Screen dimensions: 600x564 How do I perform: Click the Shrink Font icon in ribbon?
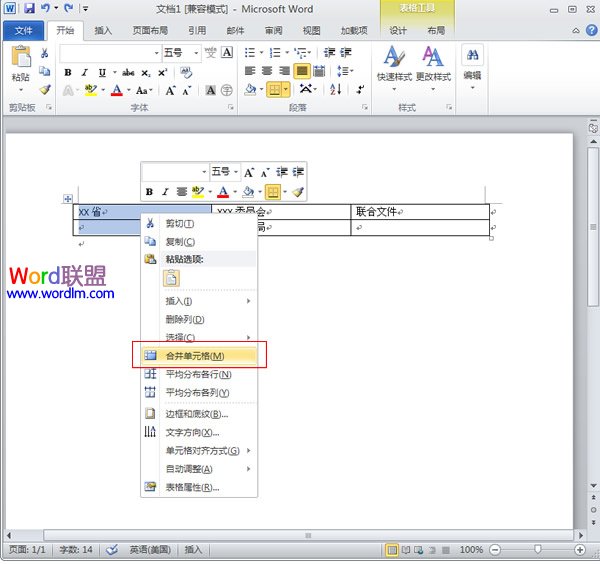pyautogui.click(x=186, y=91)
